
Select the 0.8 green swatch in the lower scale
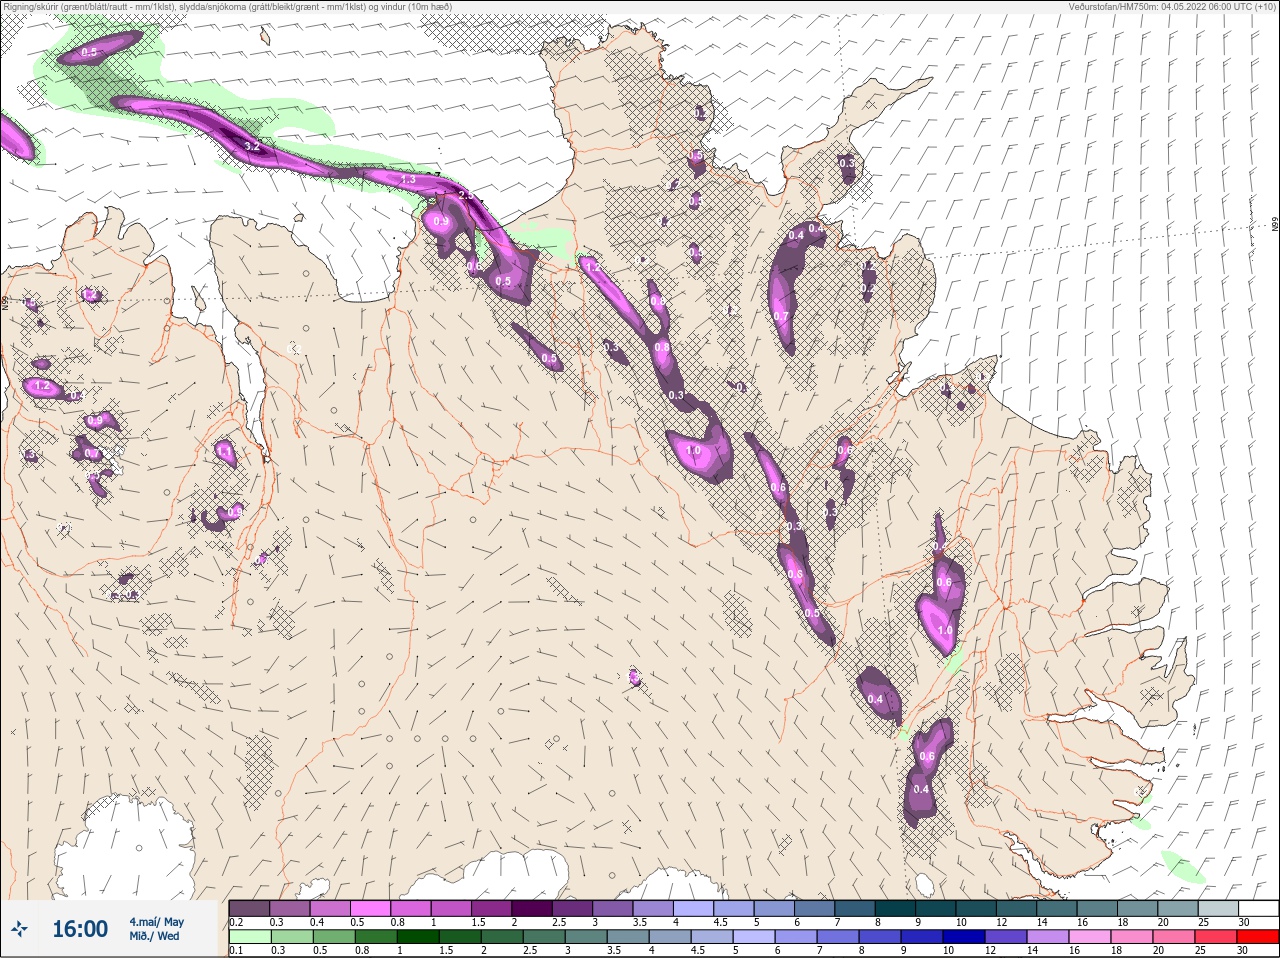tap(375, 937)
